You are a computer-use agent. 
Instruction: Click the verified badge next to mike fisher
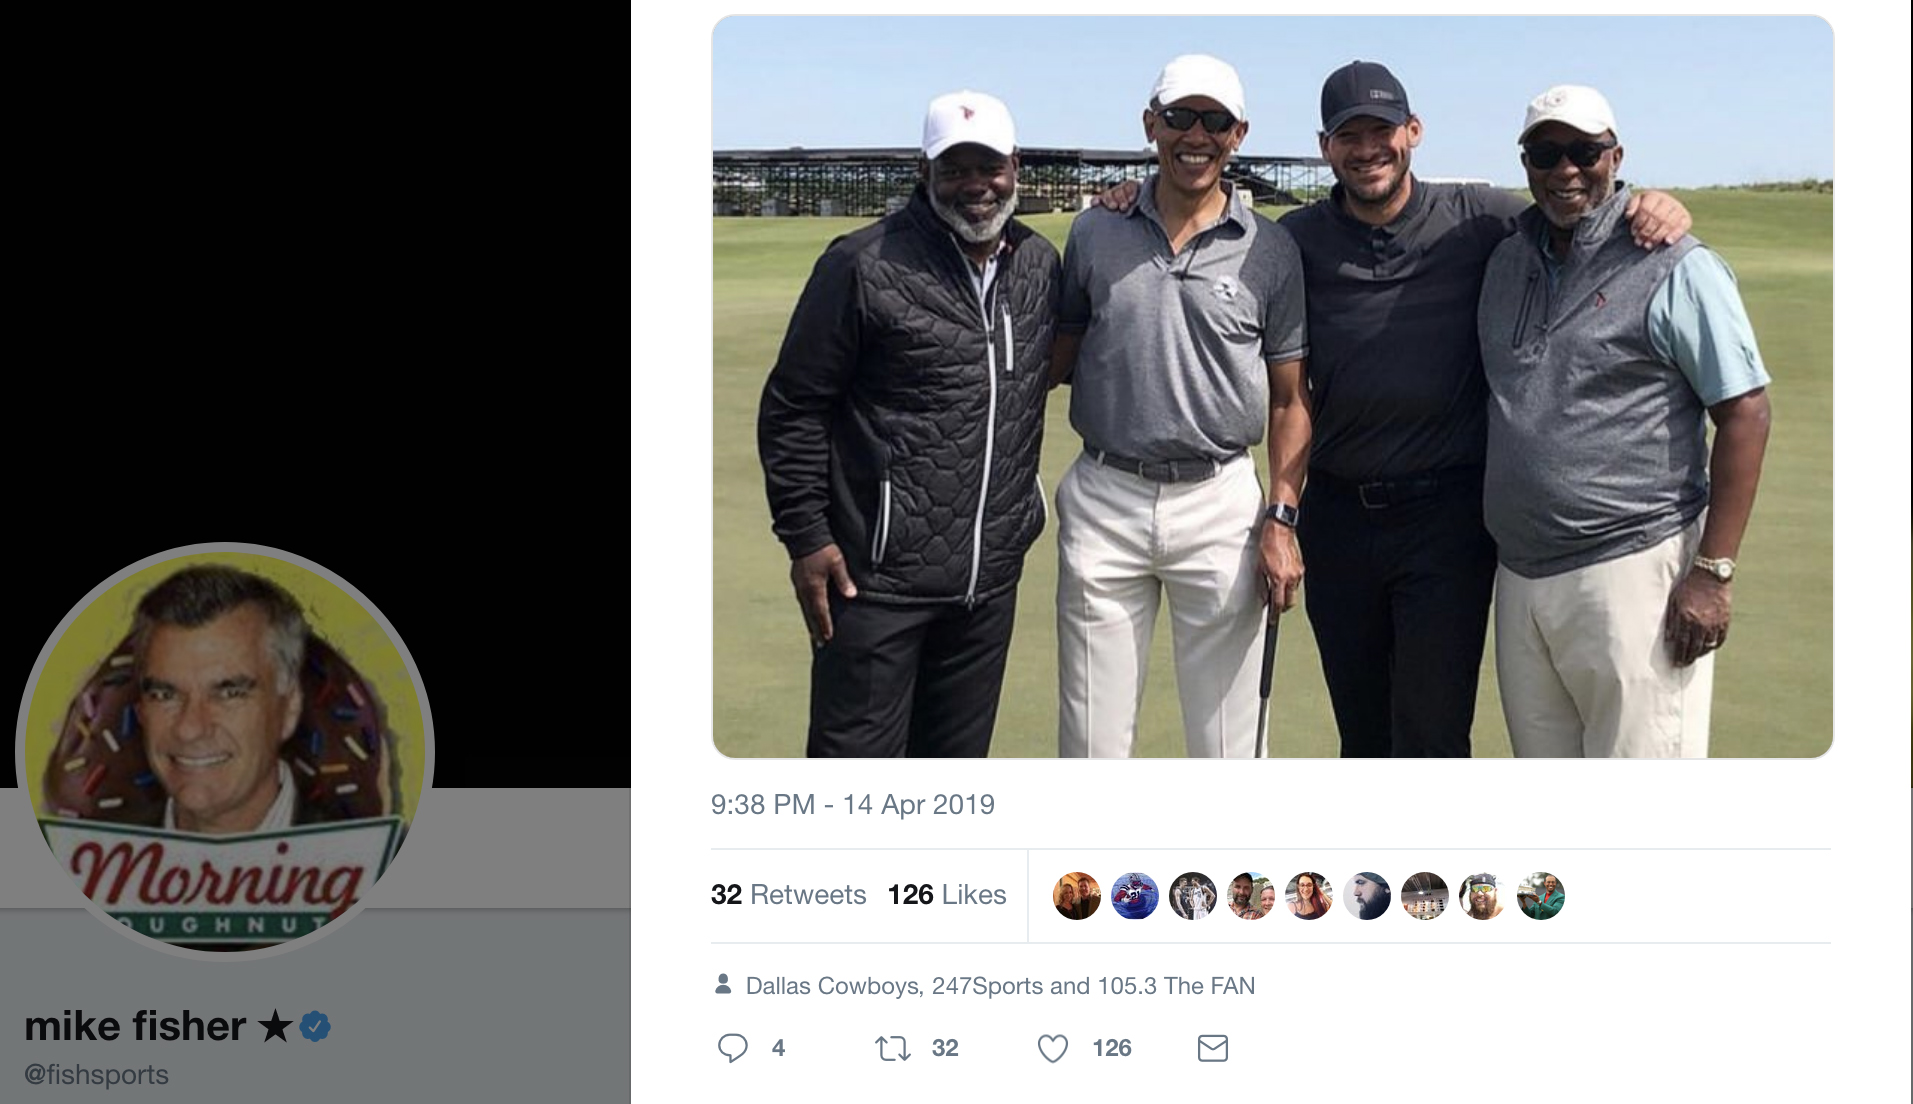pos(313,1025)
